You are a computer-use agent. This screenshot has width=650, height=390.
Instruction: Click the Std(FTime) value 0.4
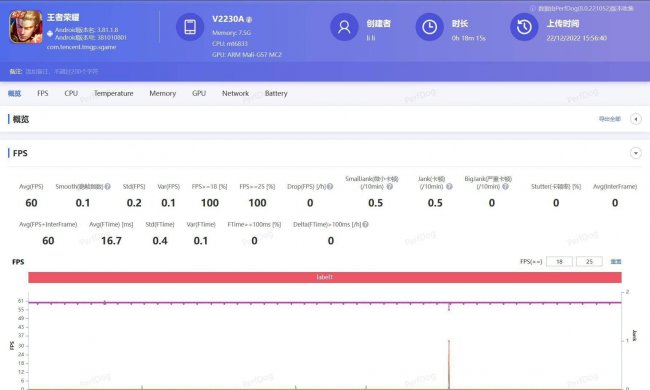pos(160,240)
